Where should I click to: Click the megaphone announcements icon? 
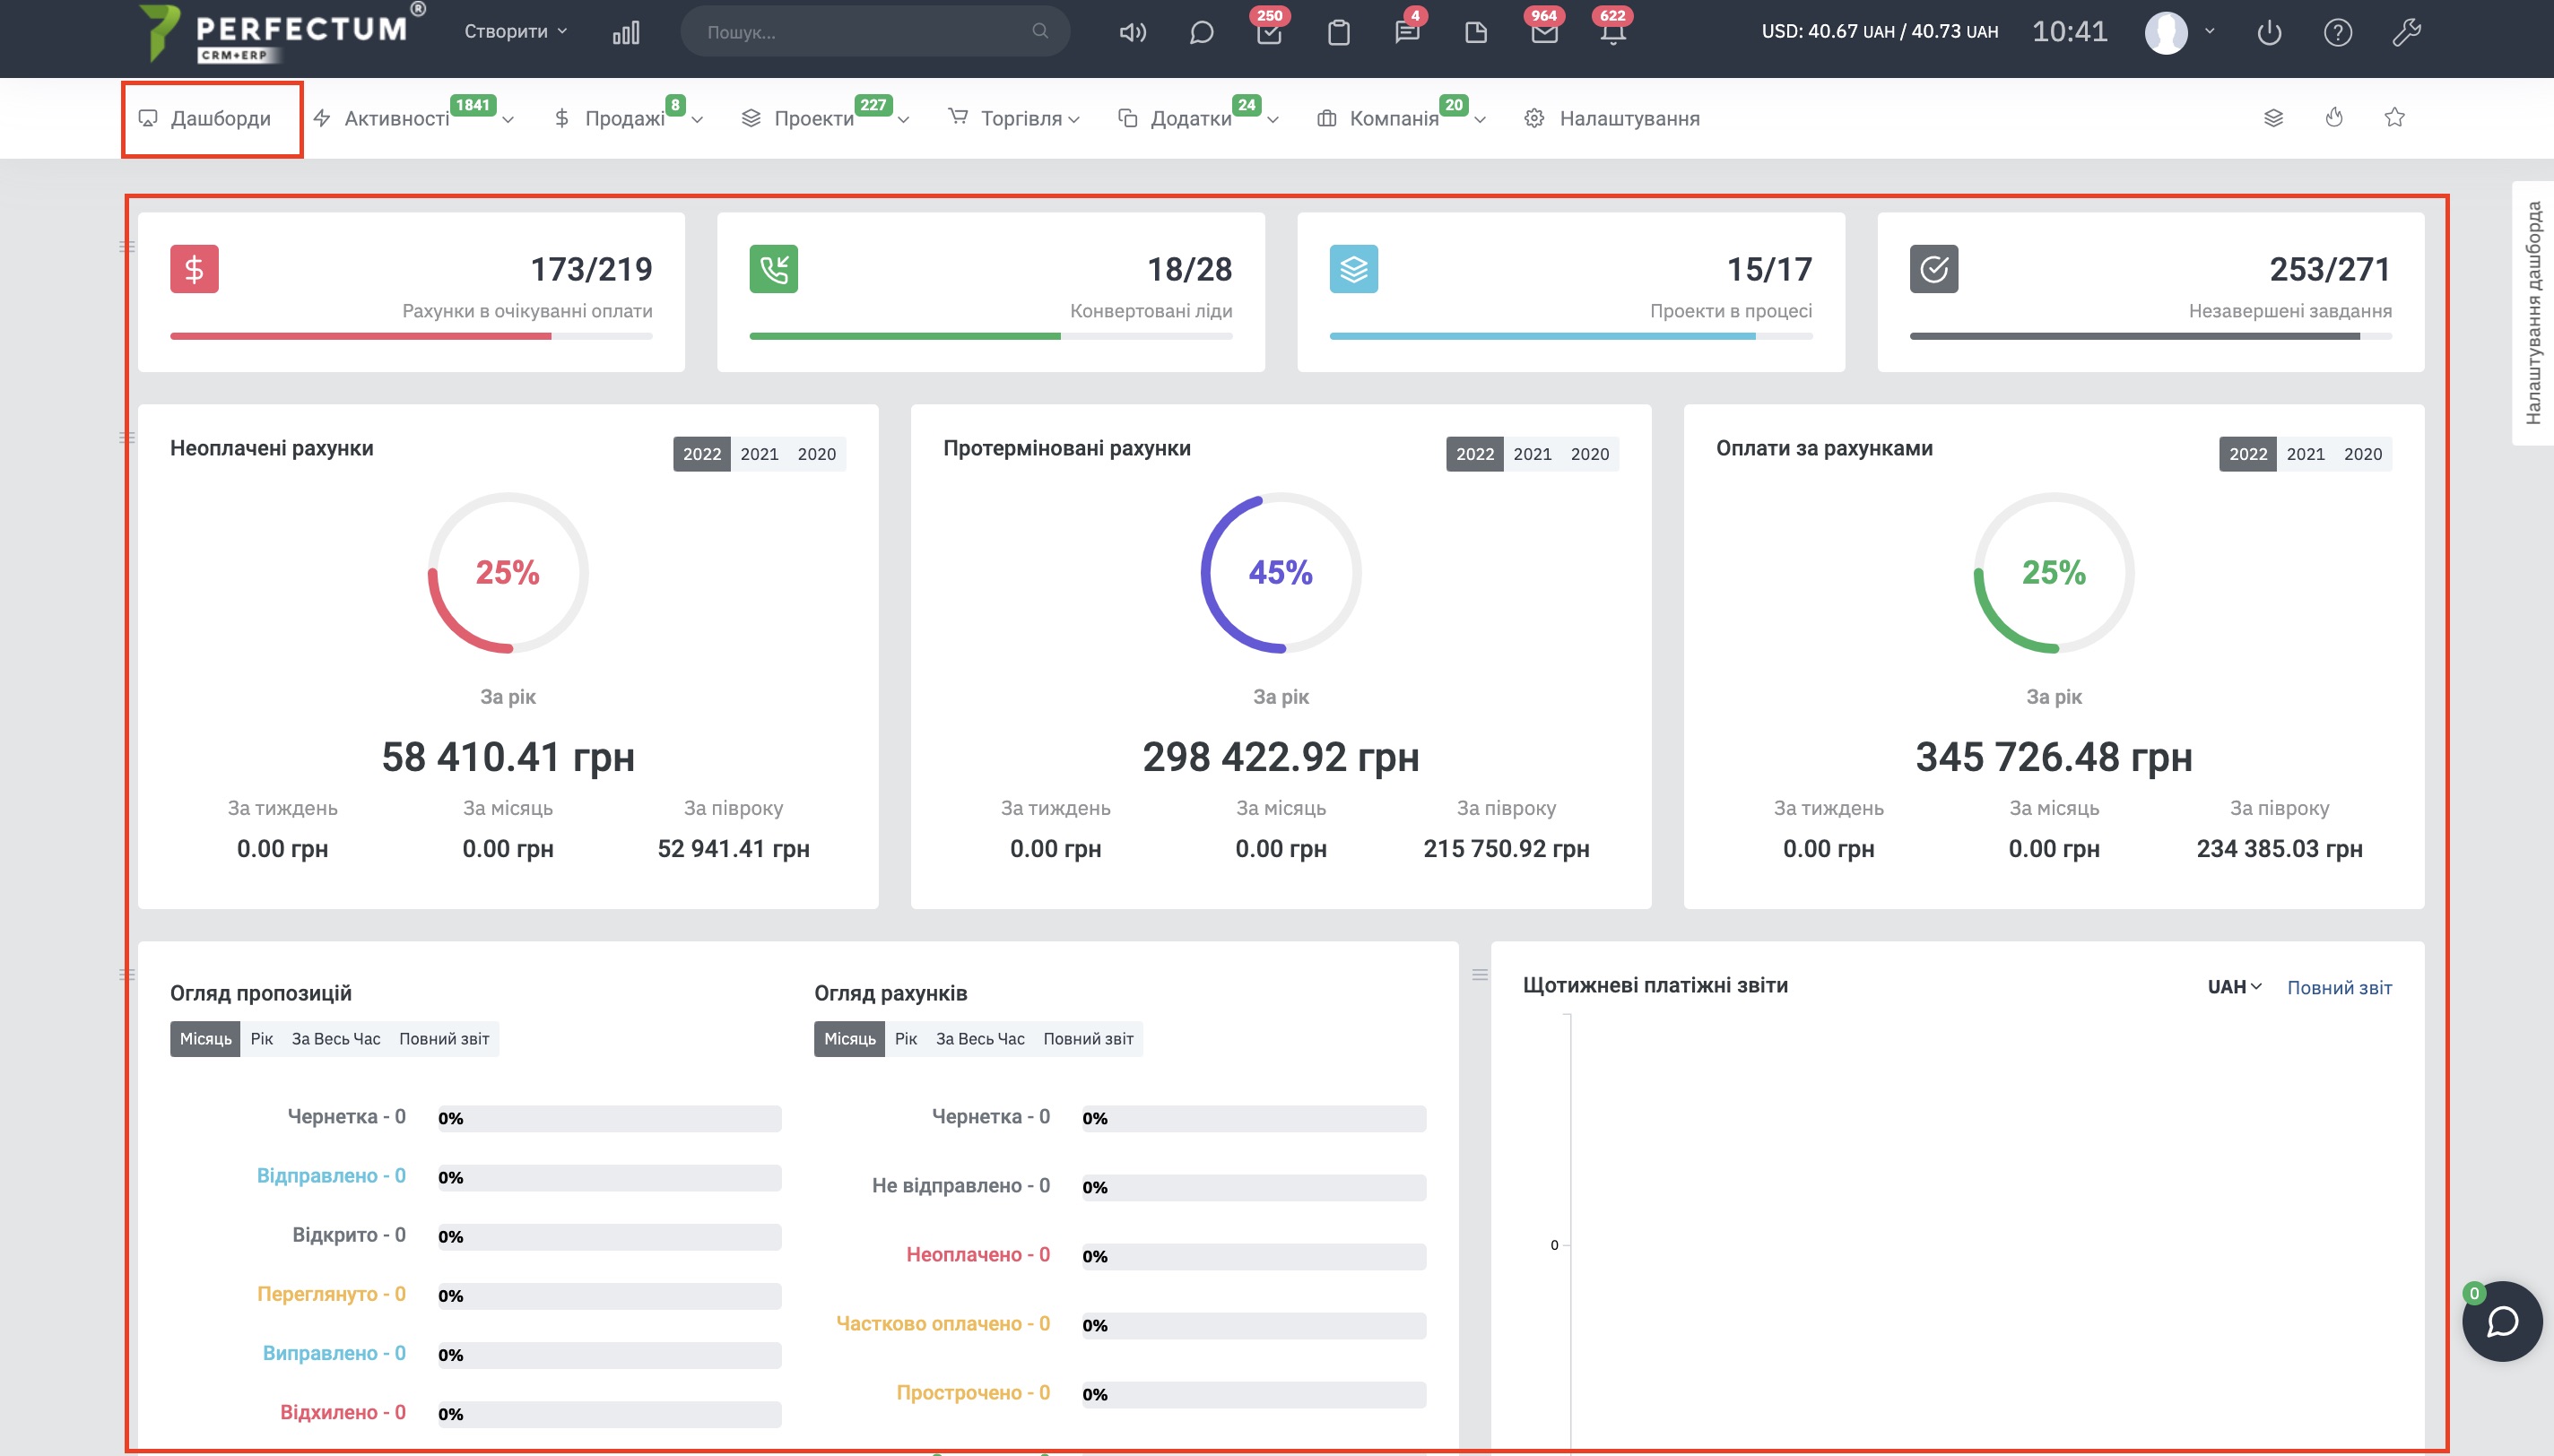(1132, 32)
